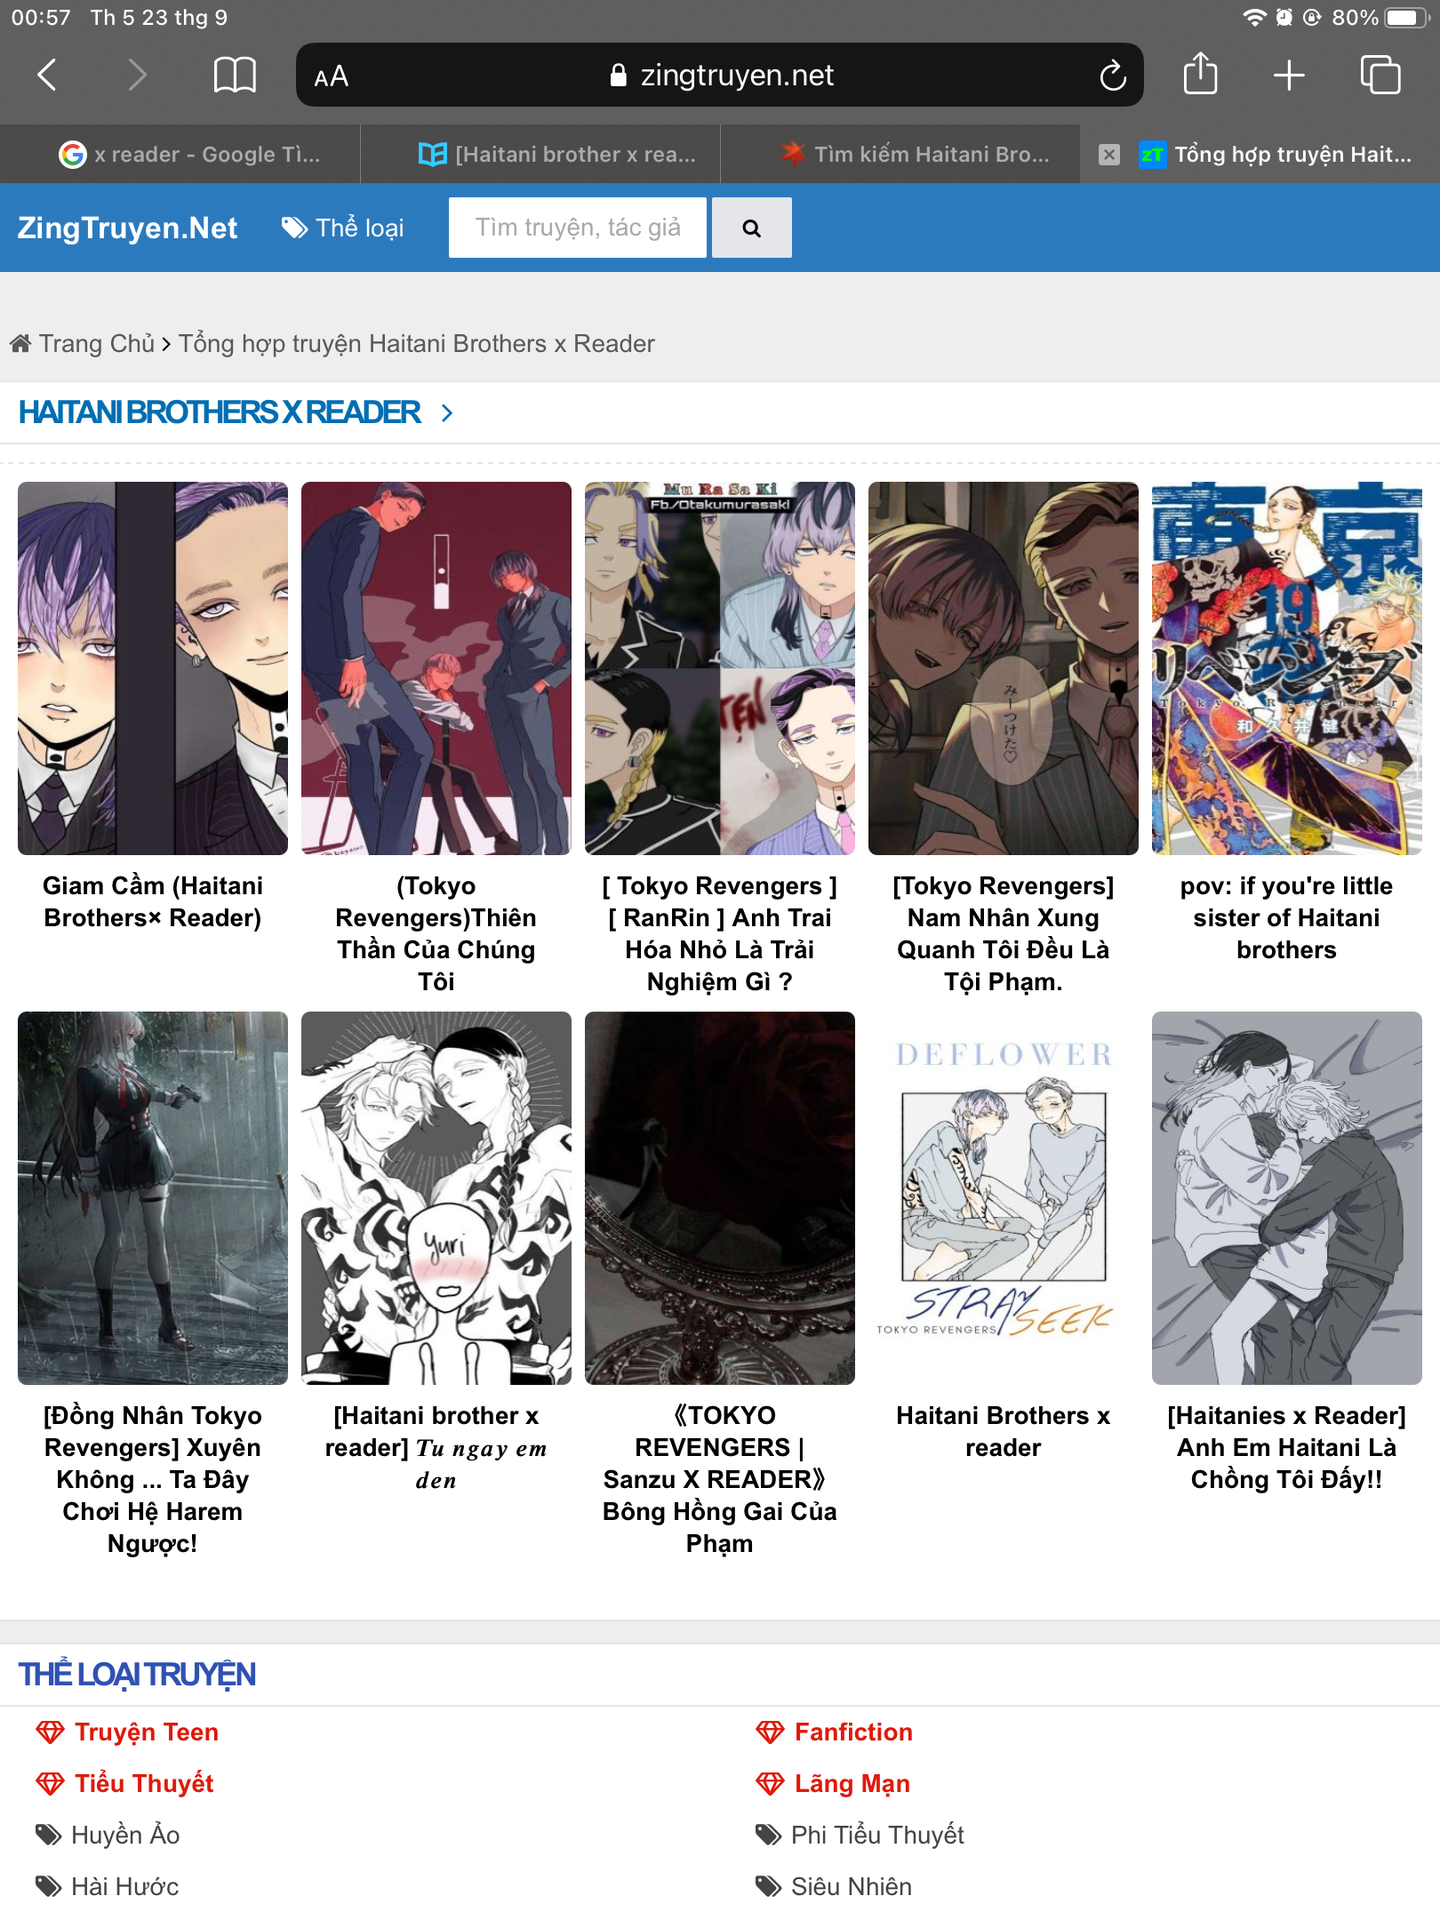
Task: Click the ZingTruyen.Net logo
Action: pos(127,228)
